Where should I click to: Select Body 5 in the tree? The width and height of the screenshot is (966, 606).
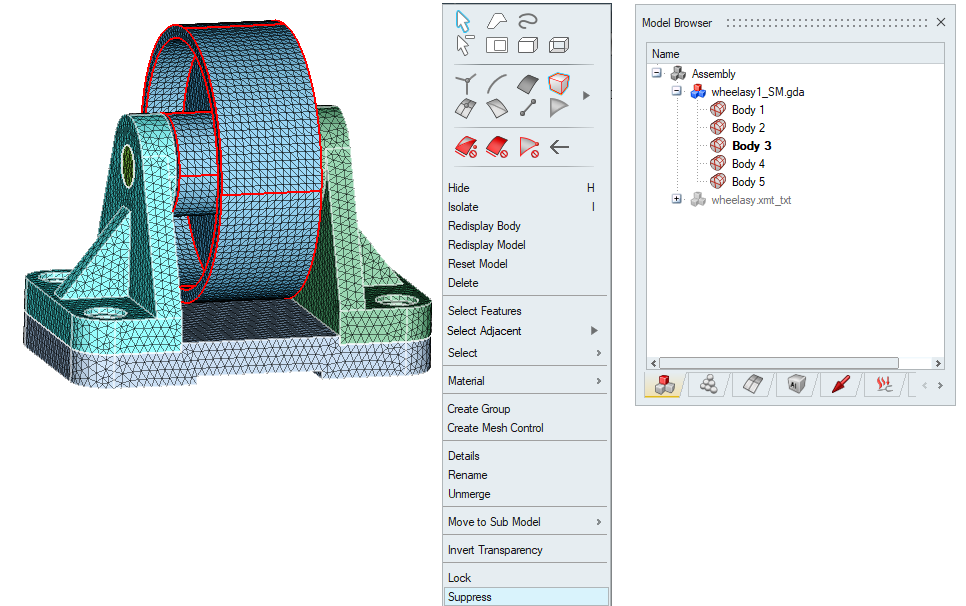[x=748, y=182]
